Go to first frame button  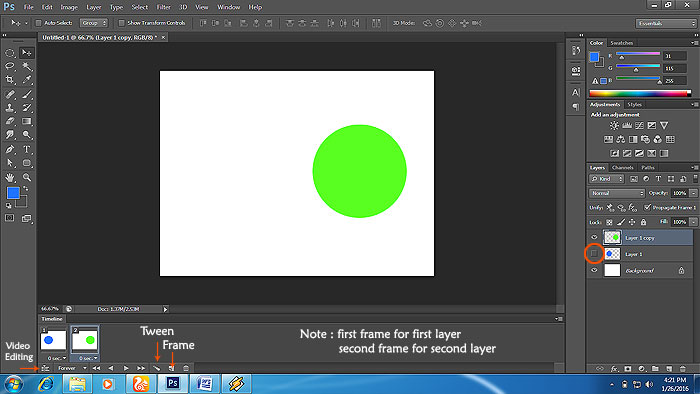pos(96,368)
